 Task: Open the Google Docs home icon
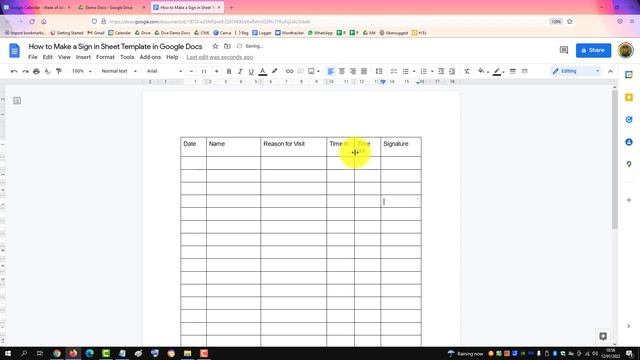pos(14,51)
